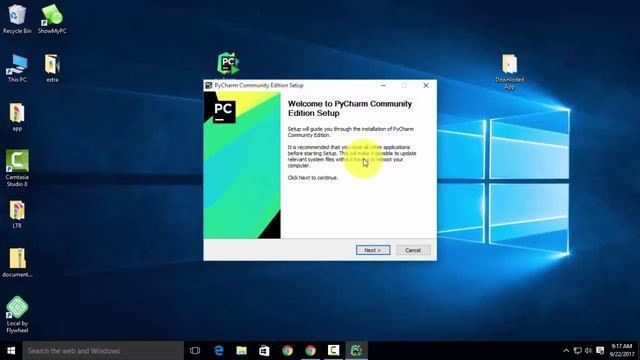The height and width of the screenshot is (360, 640).
Task: Close the PyCharm setup window
Action: [426, 85]
